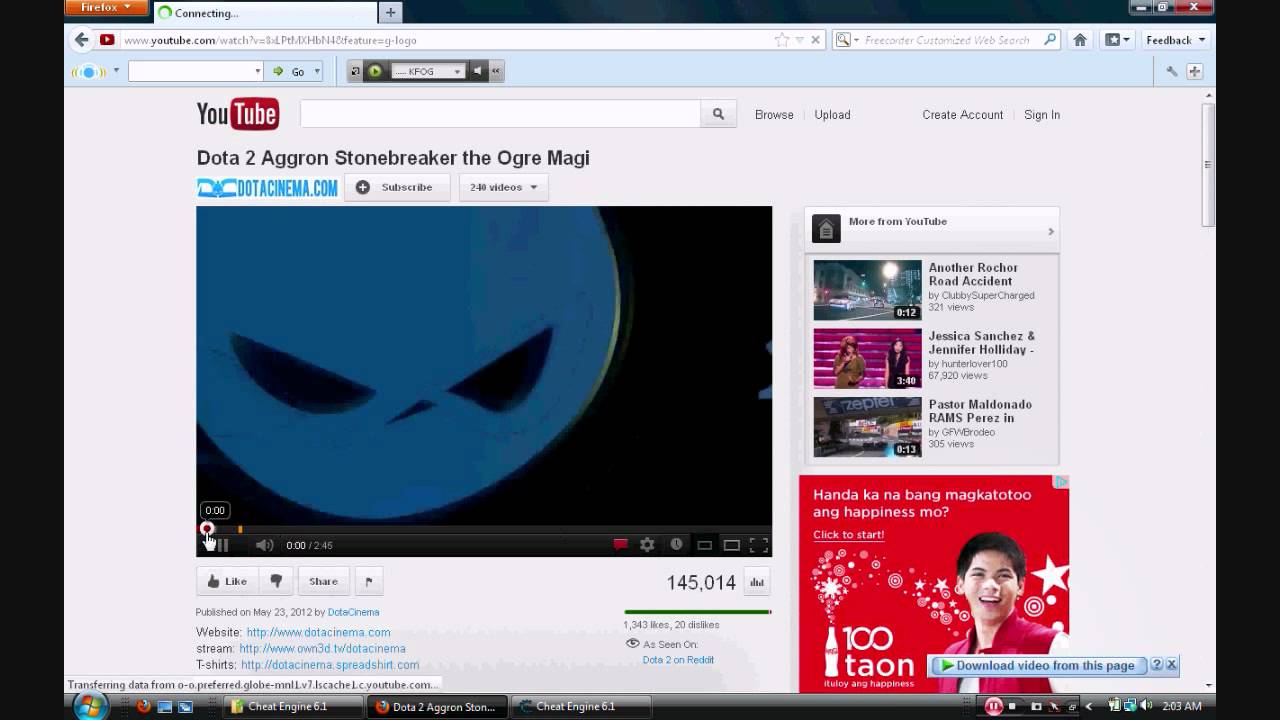This screenshot has width=1280, height=720.
Task: Open the Feedback dropdown menu
Action: pos(1174,40)
